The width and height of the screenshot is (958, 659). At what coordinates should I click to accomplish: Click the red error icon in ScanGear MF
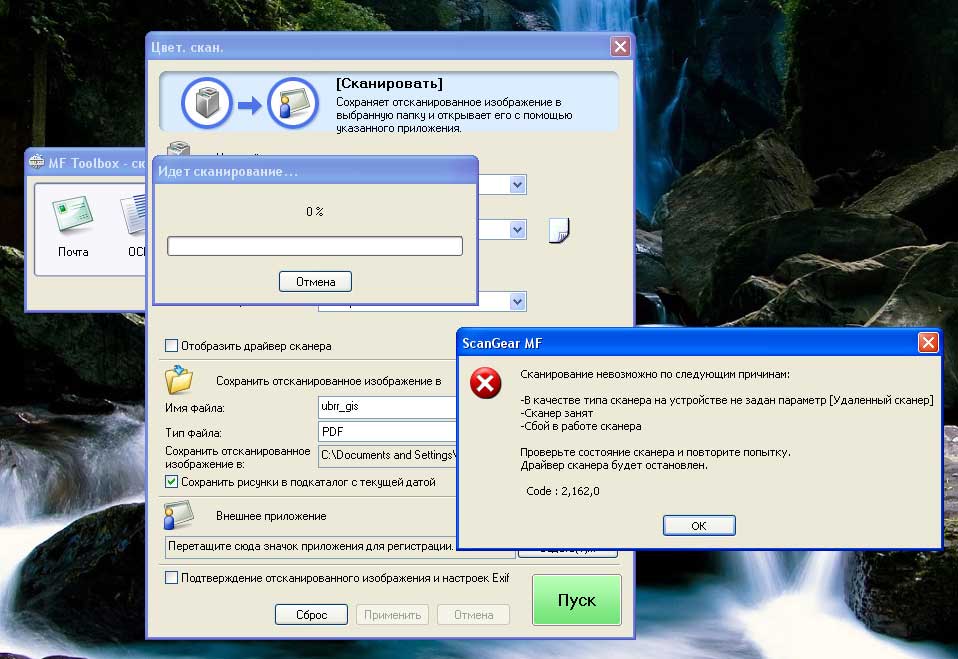[x=486, y=384]
